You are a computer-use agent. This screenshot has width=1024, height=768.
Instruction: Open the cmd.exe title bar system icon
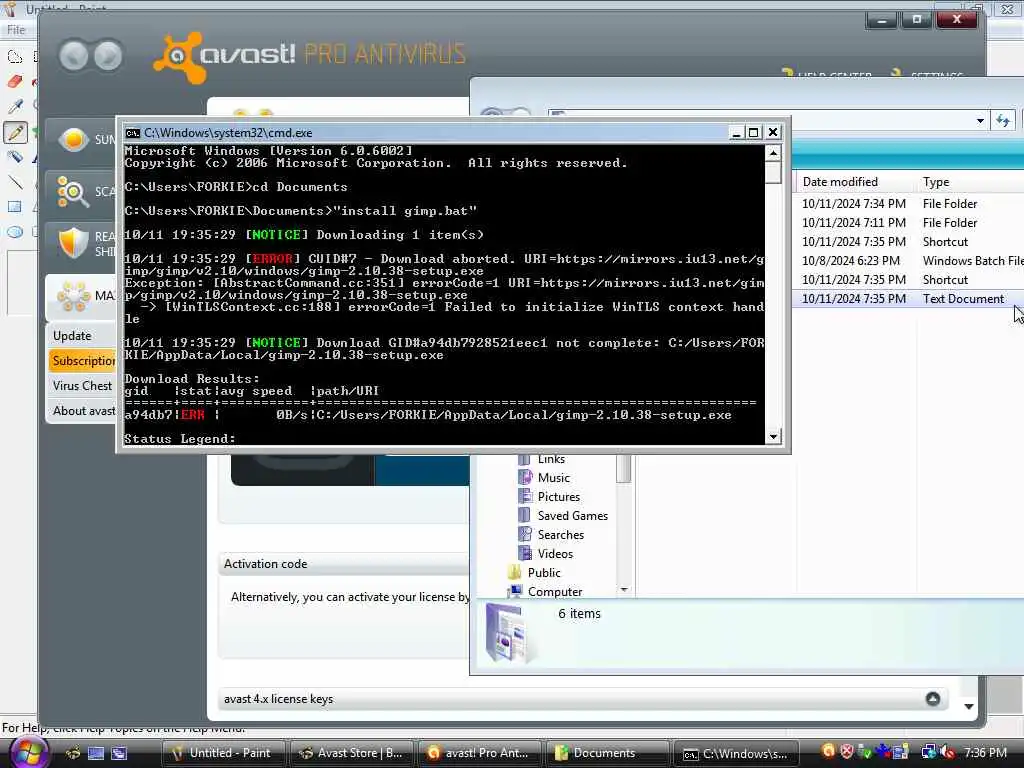click(x=133, y=133)
